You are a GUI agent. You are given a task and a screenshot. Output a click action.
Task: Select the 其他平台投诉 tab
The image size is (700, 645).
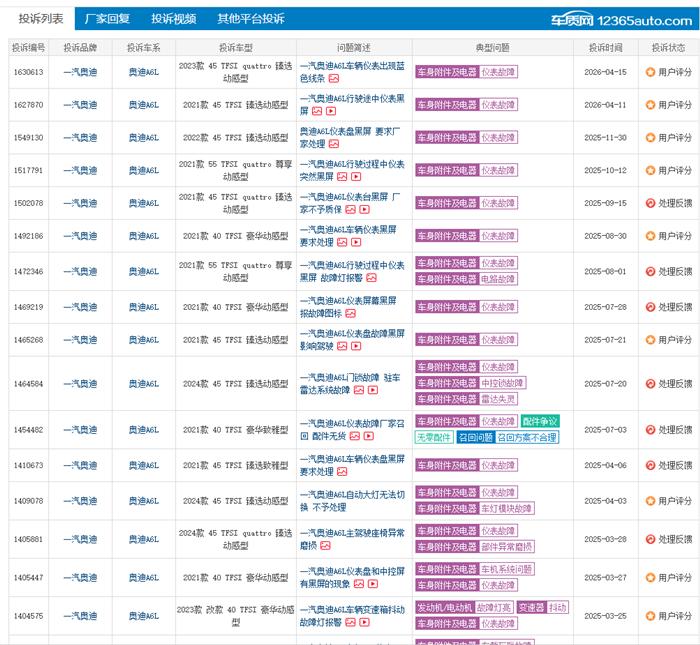point(250,19)
